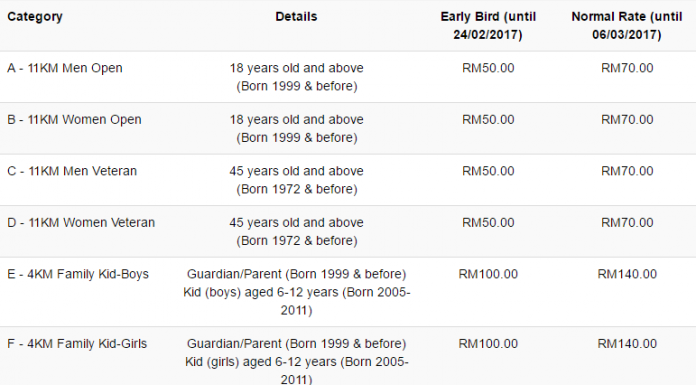Screen dimensions: 696x385
Task: Select the D - 11KM Women Veteran category
Action: pos(81,223)
